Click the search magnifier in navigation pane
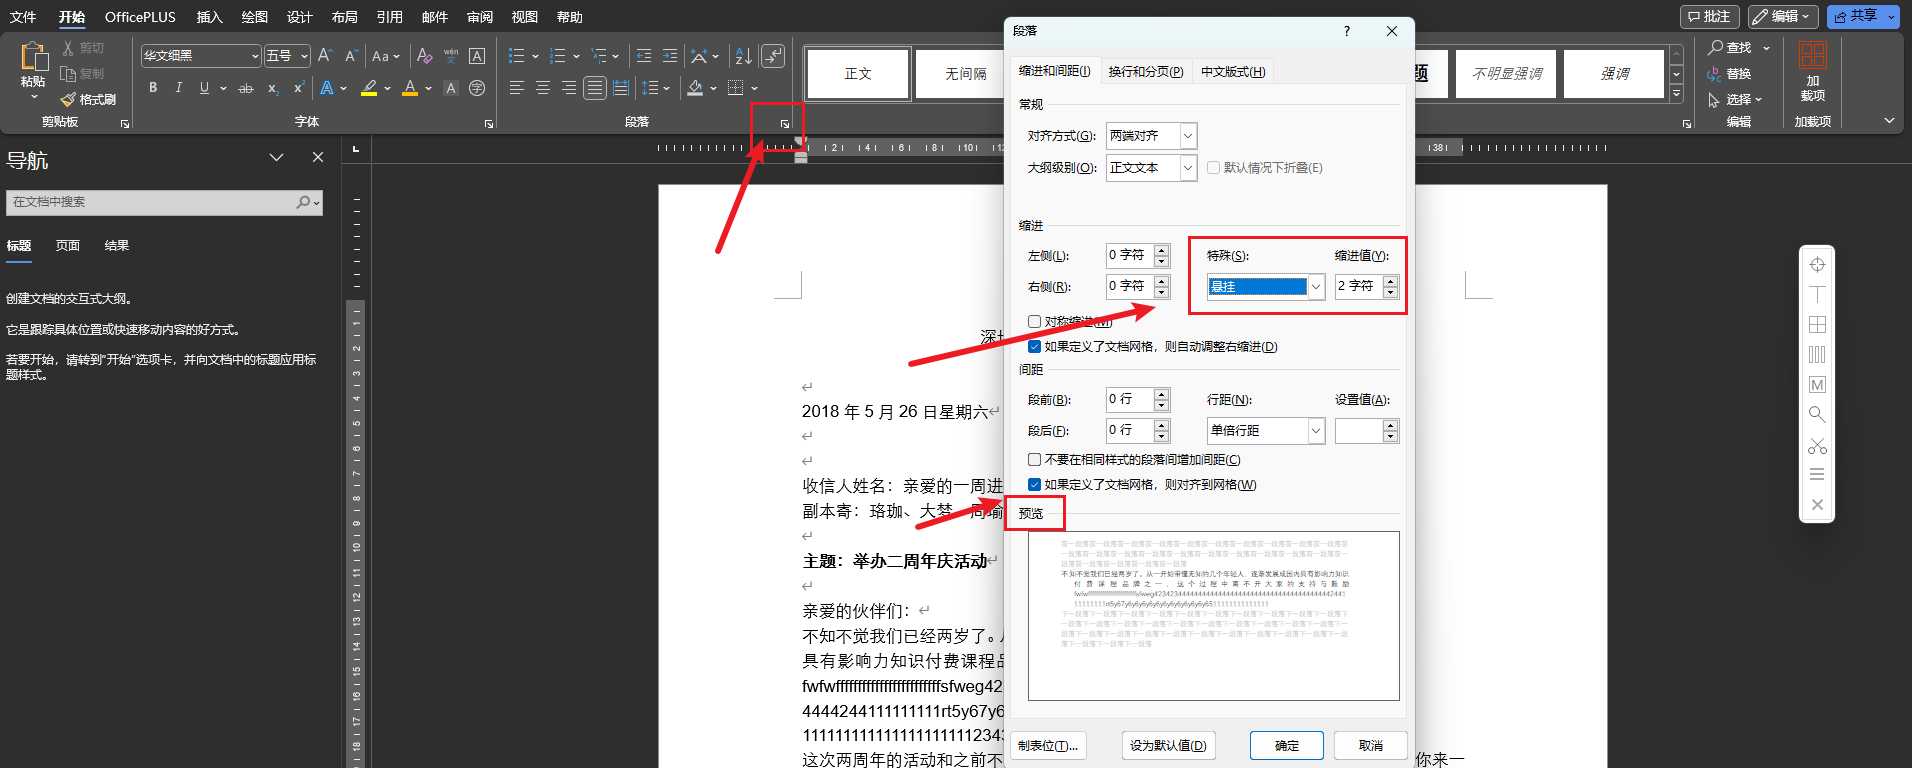Viewport: 1912px width, 768px height. (303, 202)
